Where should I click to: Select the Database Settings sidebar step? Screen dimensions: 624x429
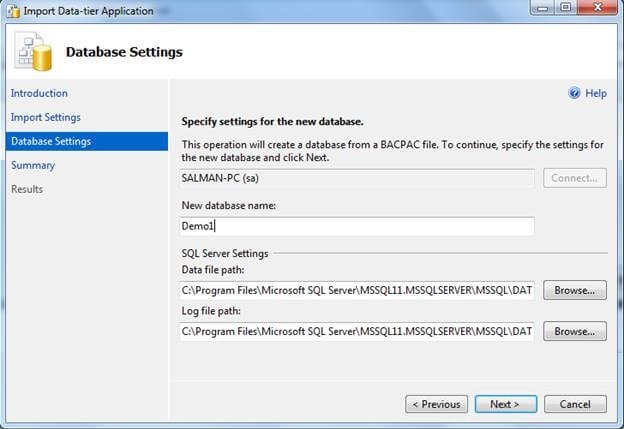[50, 141]
